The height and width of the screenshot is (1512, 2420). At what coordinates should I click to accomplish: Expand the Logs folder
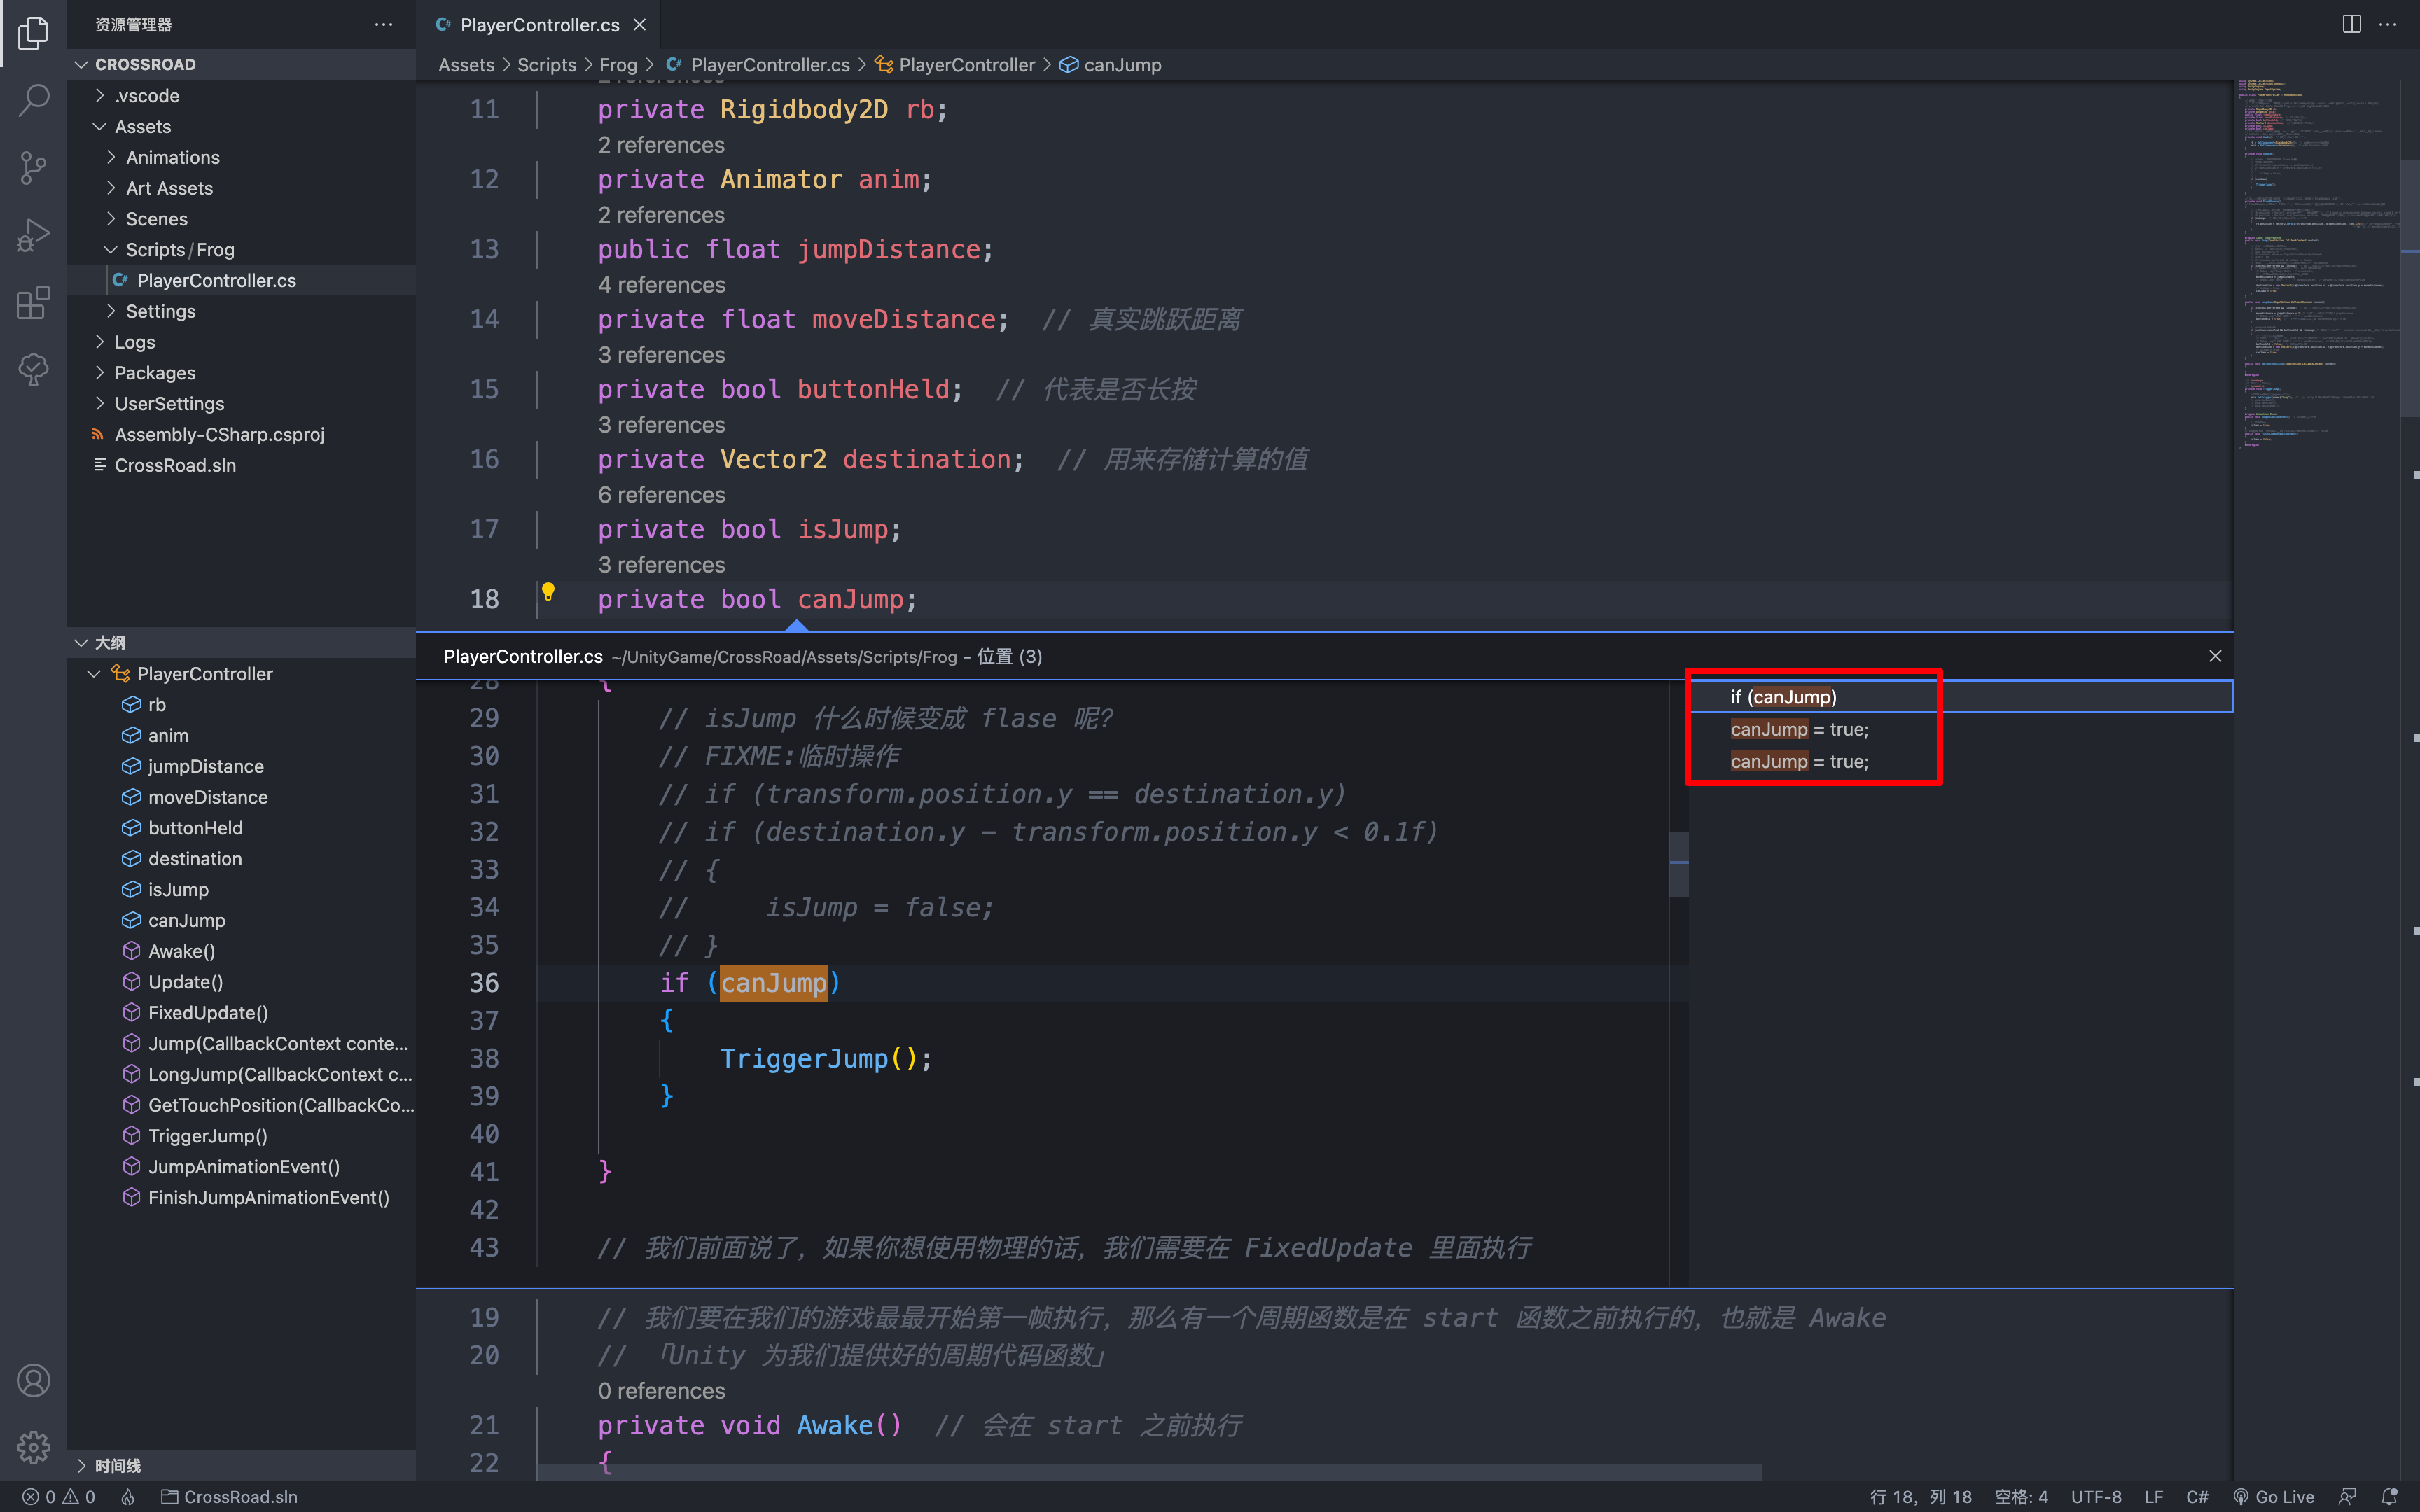[x=241, y=342]
